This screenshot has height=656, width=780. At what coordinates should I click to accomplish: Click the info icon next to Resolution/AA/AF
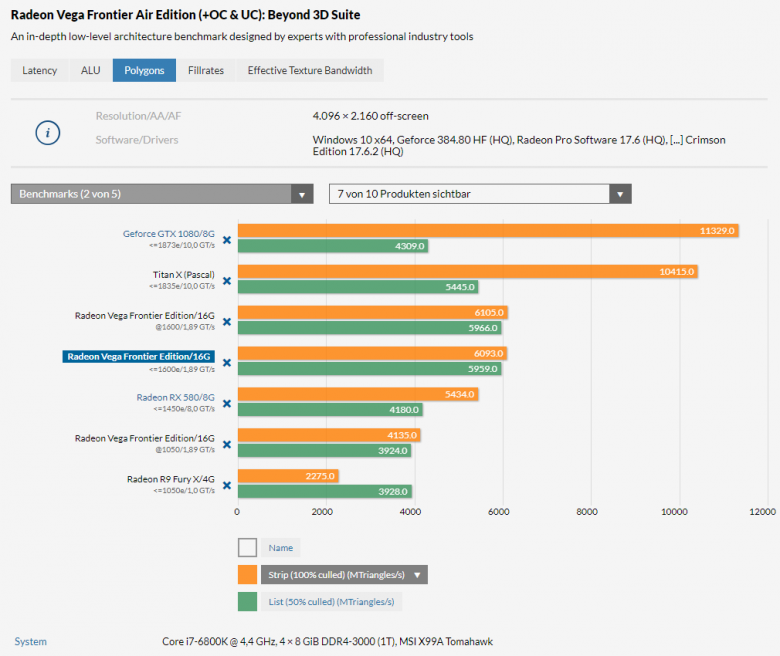click(48, 133)
